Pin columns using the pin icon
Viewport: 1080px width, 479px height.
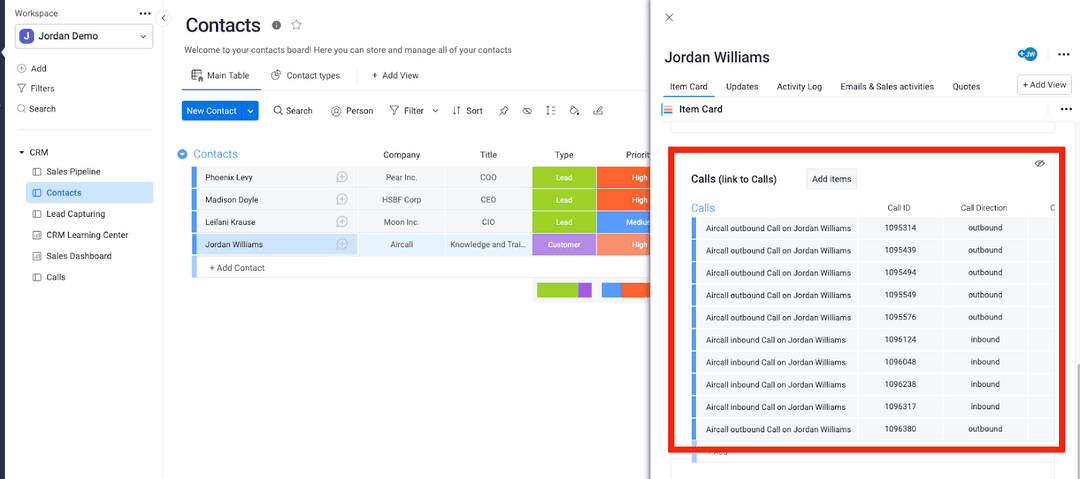(x=503, y=111)
